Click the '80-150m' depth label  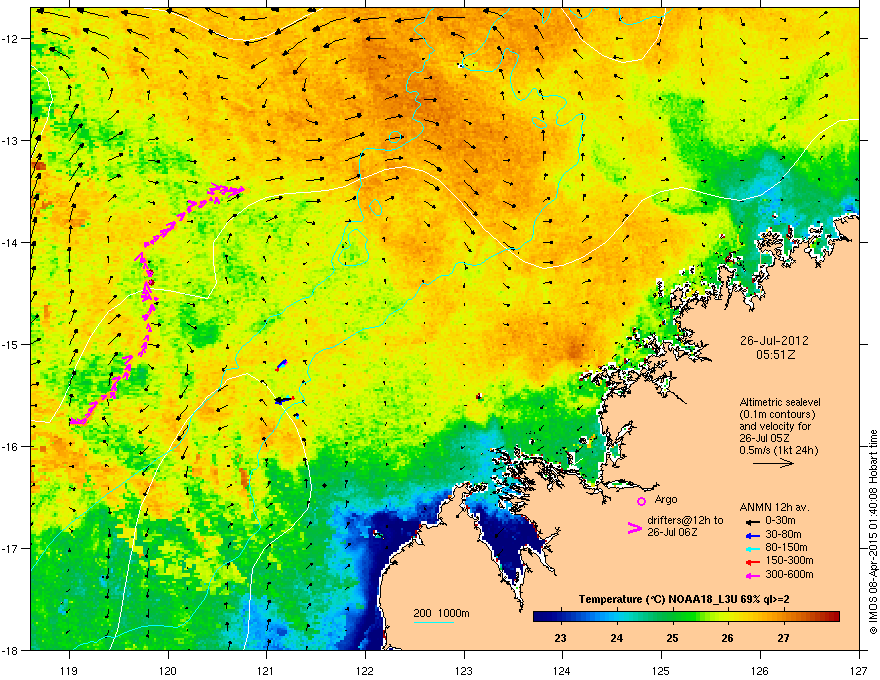[x=786, y=548]
